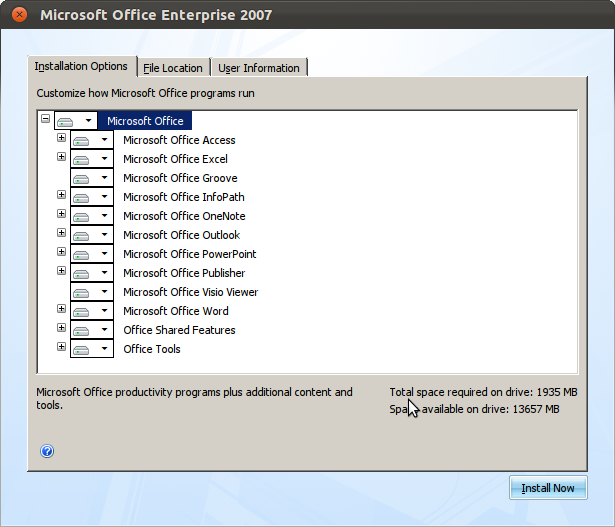Expand the Microsoft Office Outlook node
Viewport: 615px width, 527px height.
pos(61,233)
